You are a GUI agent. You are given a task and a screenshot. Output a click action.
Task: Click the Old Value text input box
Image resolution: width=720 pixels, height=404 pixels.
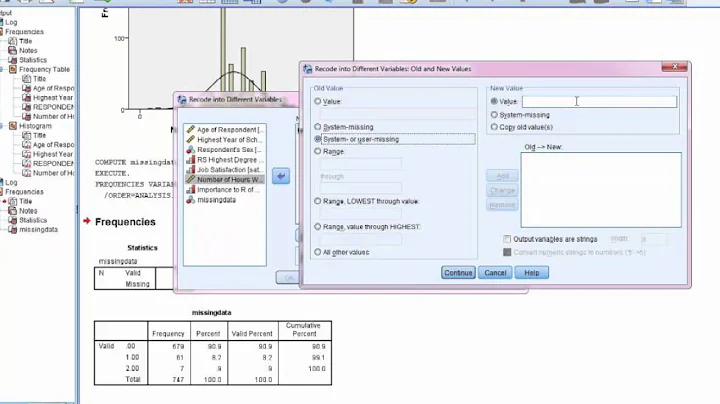398,113
